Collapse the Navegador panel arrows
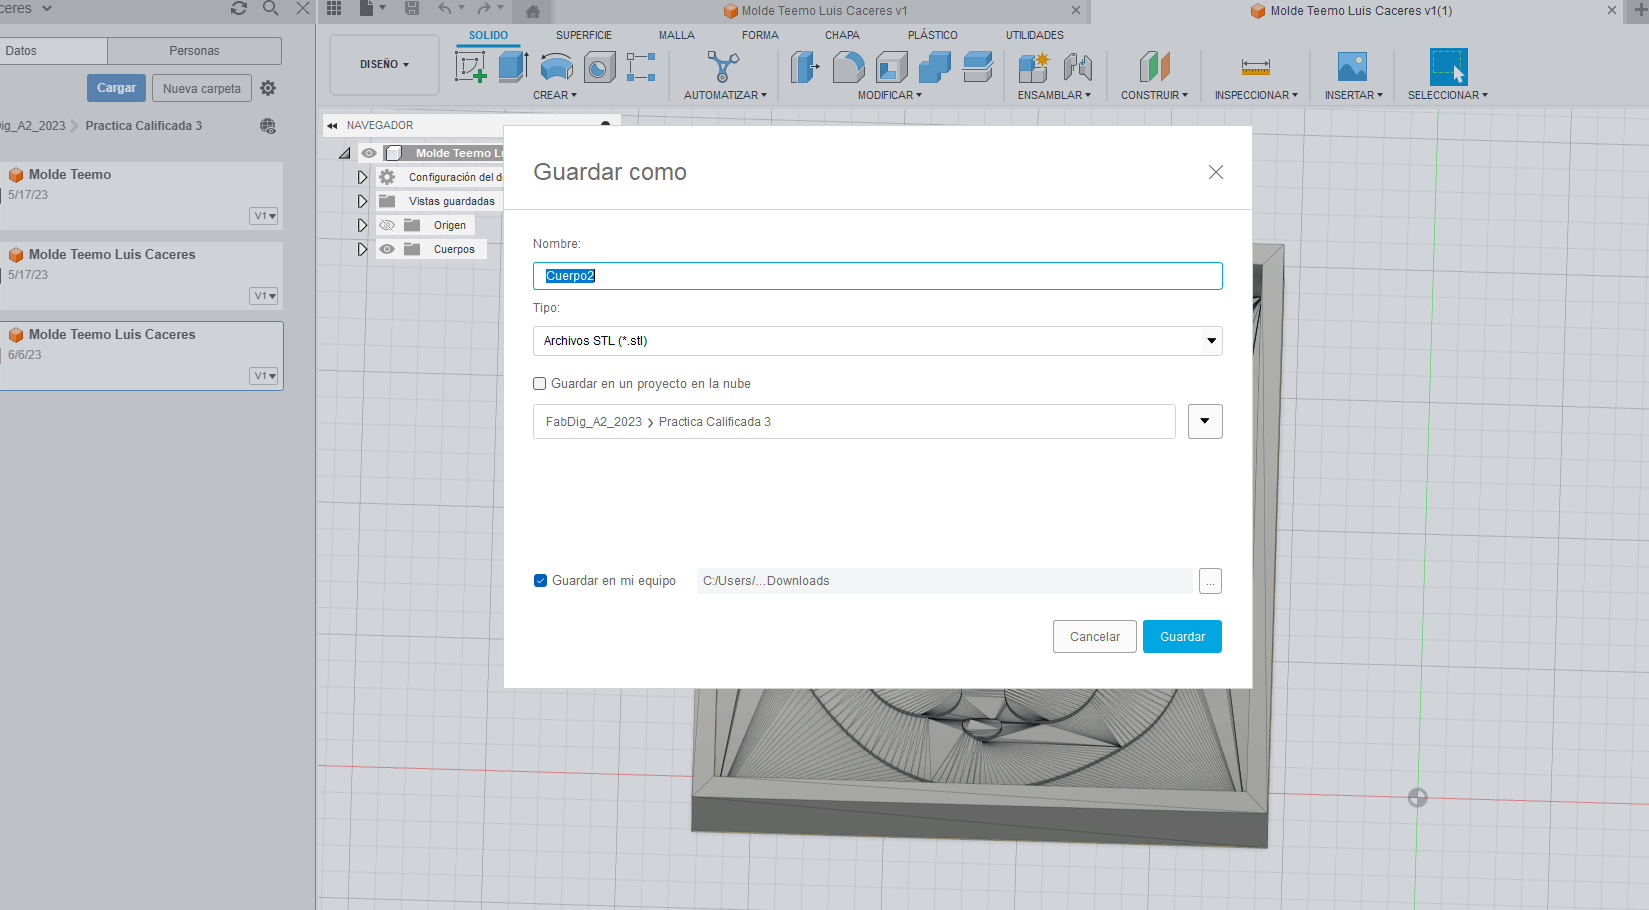This screenshot has height=910, width=1649. [332, 125]
